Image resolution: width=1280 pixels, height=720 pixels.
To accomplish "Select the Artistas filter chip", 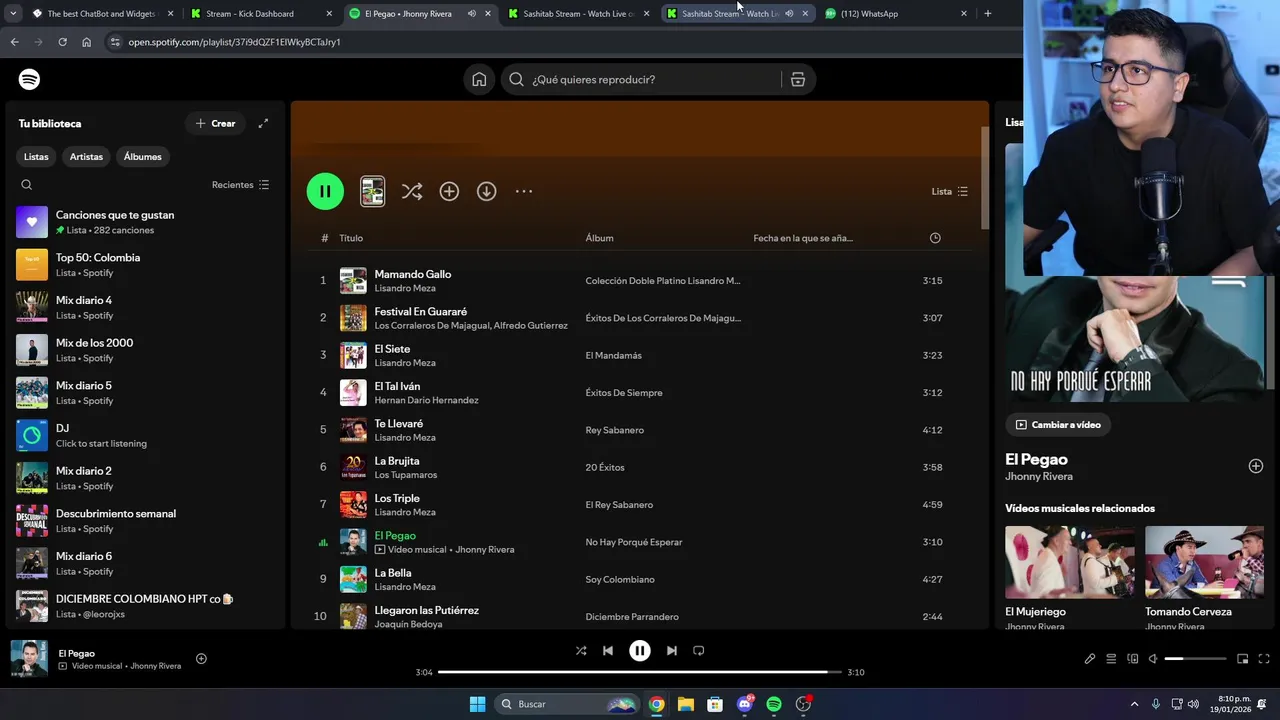I will (86, 156).
